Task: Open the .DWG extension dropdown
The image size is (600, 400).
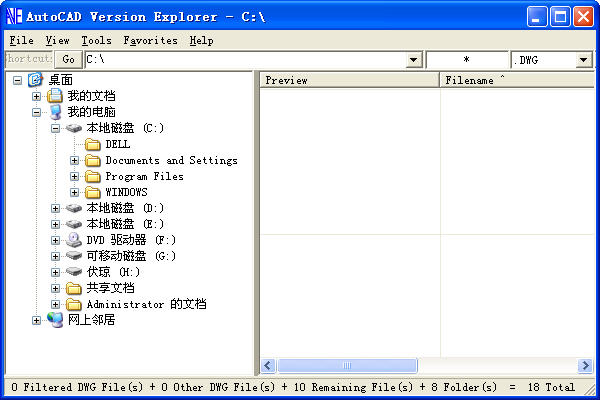Action: (x=583, y=60)
